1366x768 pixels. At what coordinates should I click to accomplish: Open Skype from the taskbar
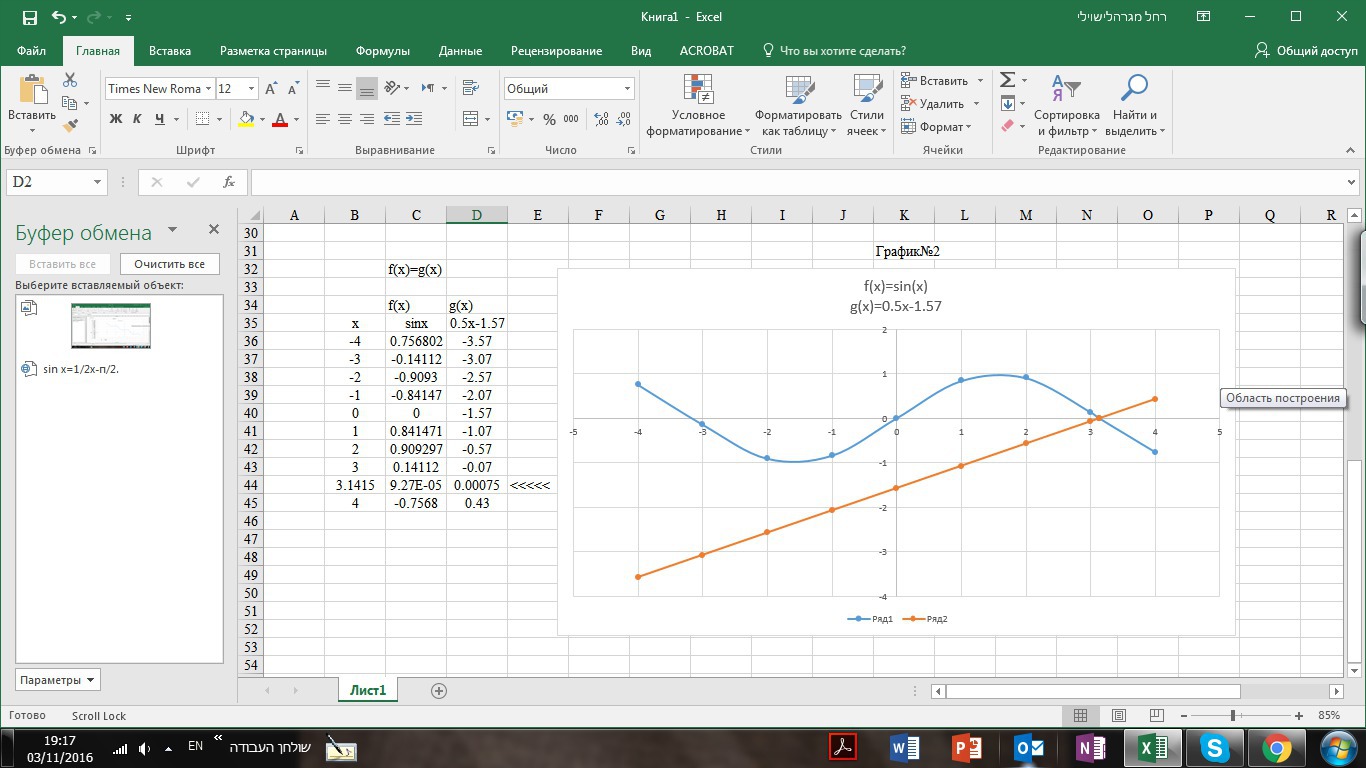(x=1214, y=747)
